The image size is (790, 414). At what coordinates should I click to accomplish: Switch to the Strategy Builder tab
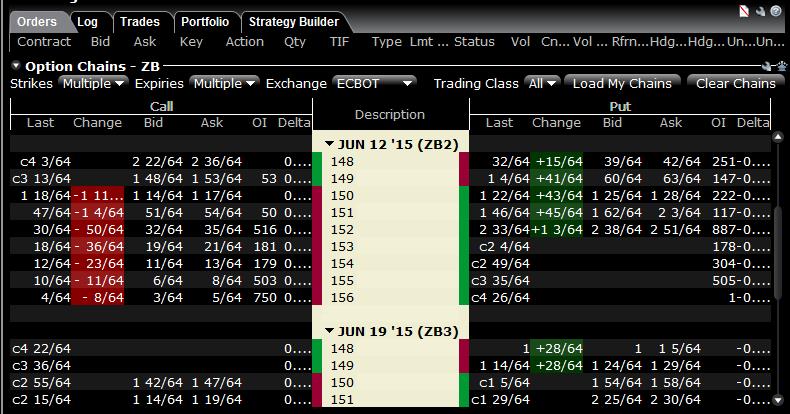pyautogui.click(x=293, y=21)
